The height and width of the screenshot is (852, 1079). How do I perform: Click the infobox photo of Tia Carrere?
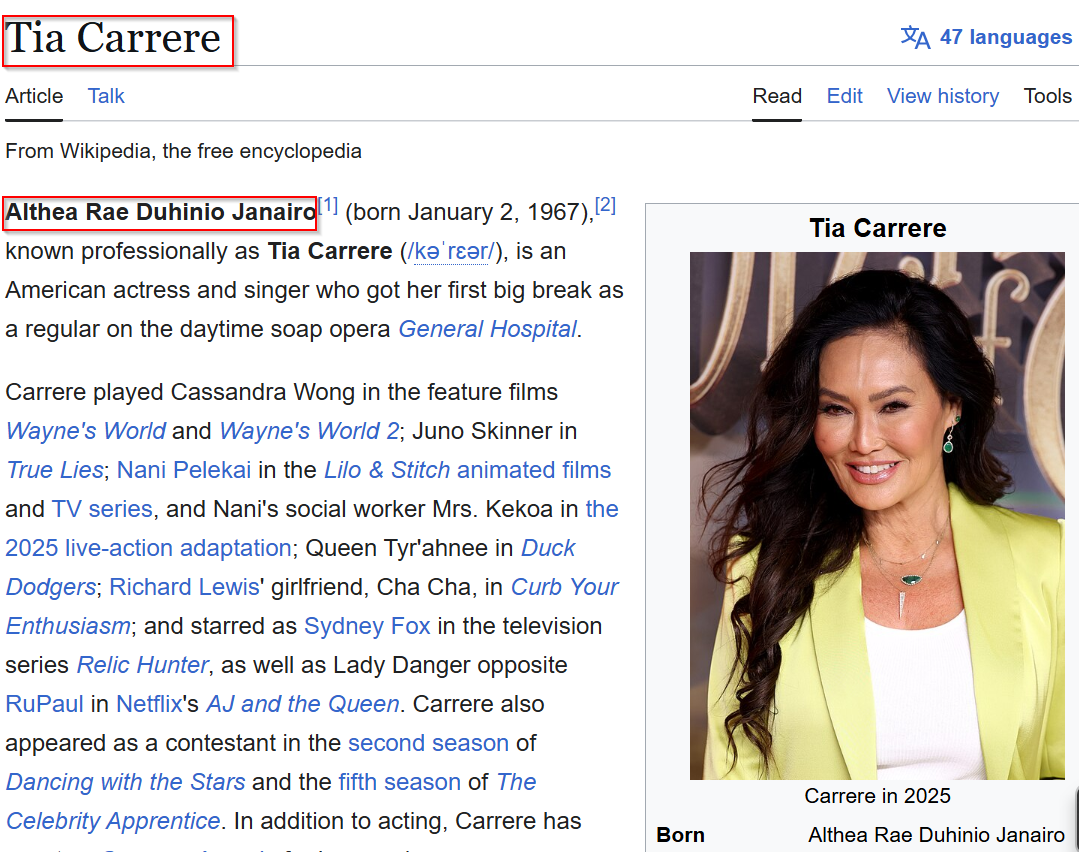876,515
